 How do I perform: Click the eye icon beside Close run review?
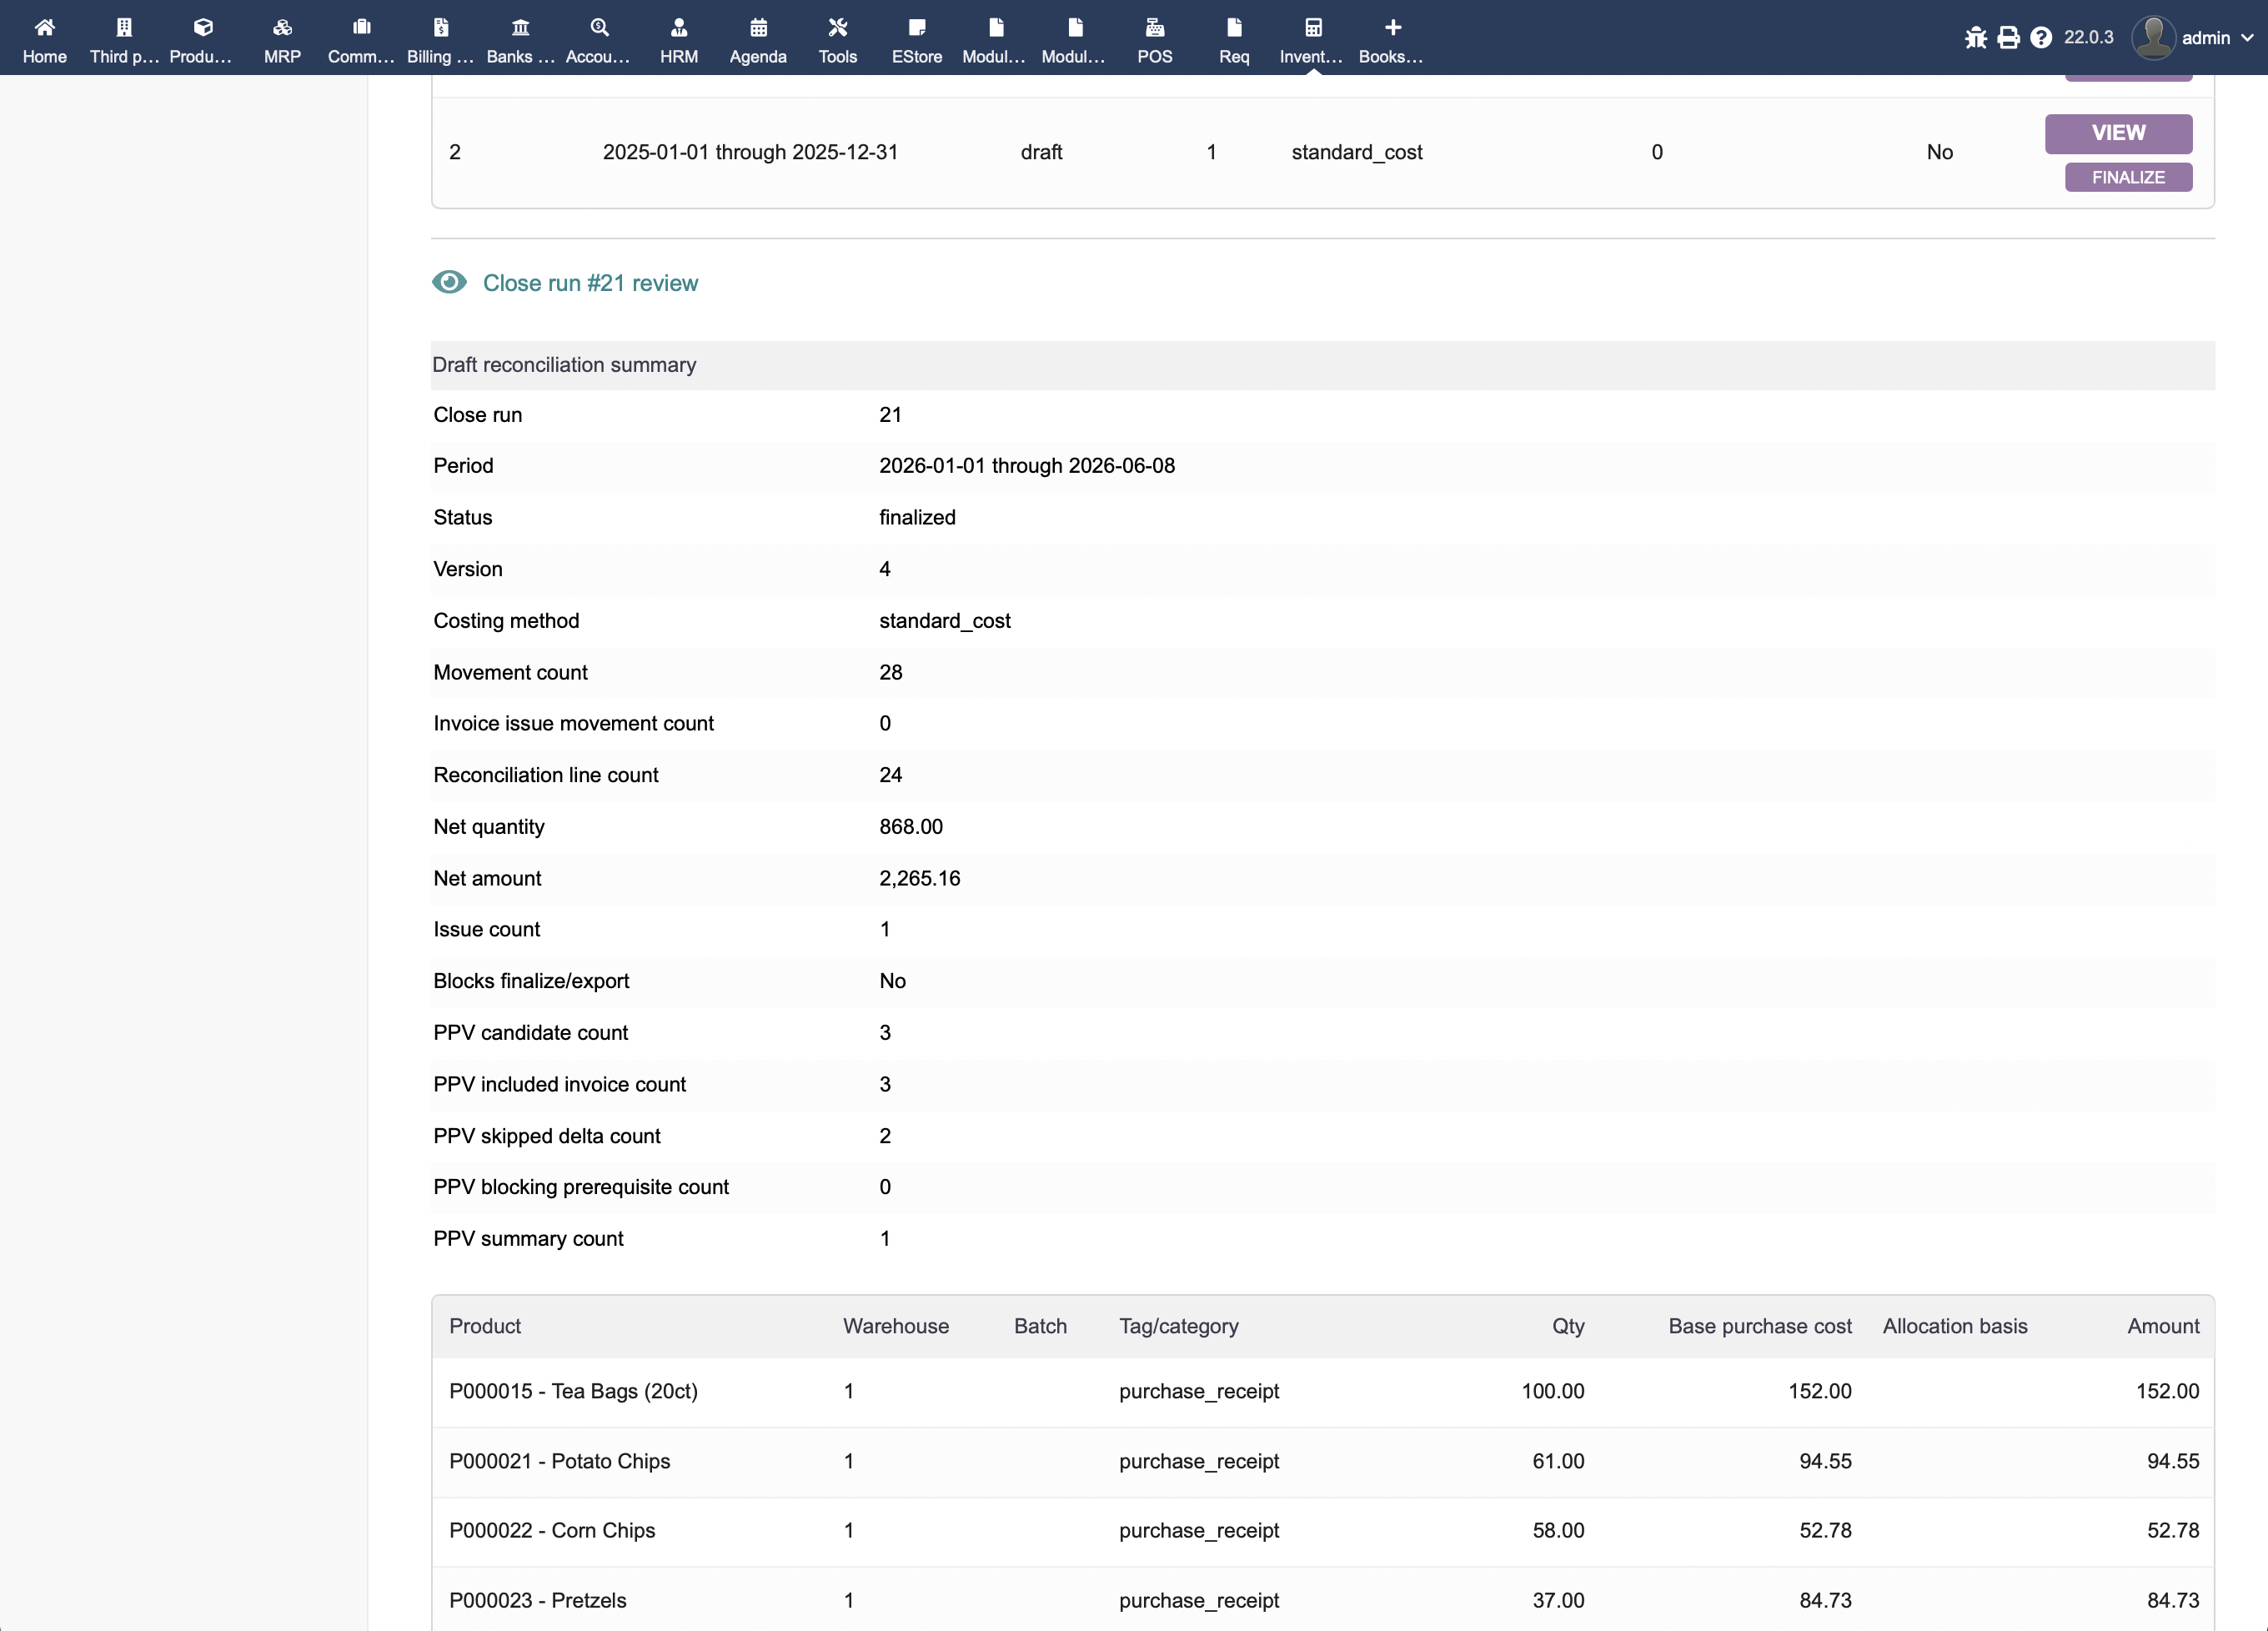[449, 282]
